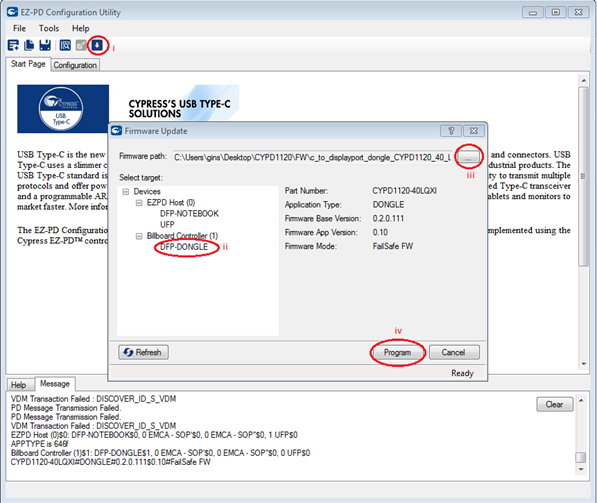The width and height of the screenshot is (597, 503).
Task: Collapse the Billboard Controller (1) node
Action: coord(139,236)
